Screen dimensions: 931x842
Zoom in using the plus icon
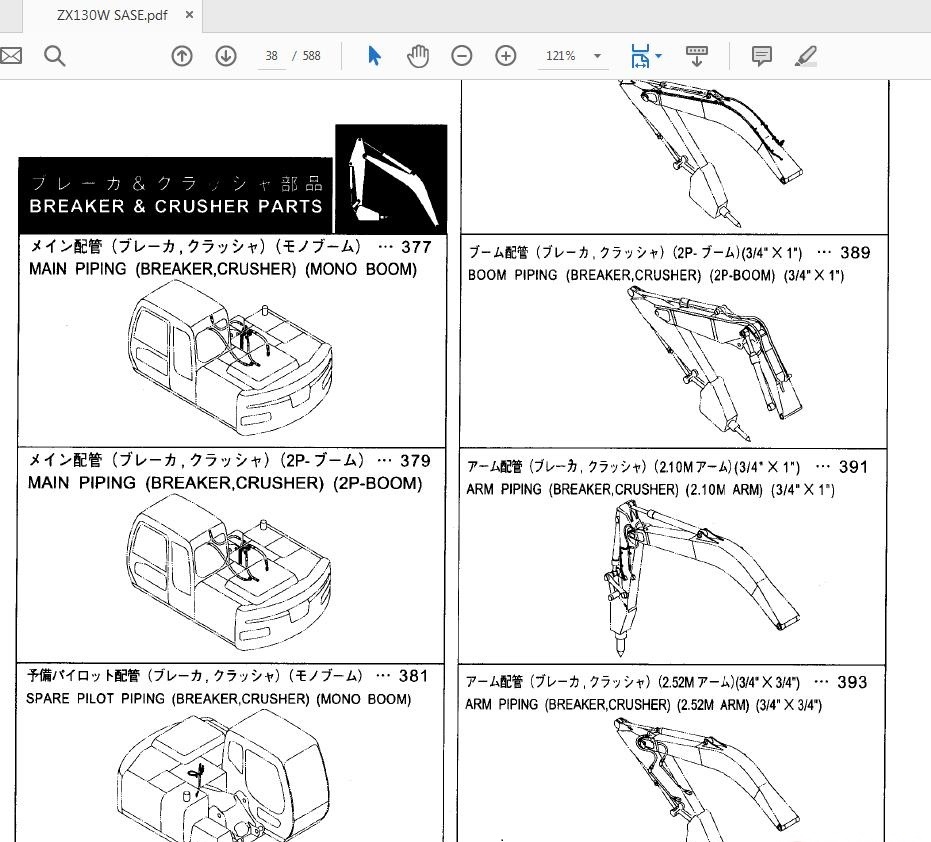pos(506,55)
